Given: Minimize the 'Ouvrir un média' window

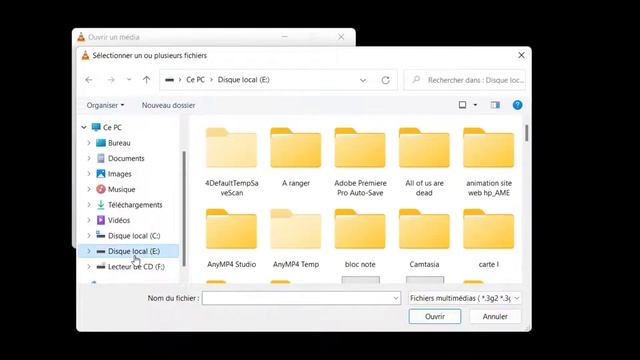Looking at the screenshot, I should pyautogui.click(x=285, y=37).
